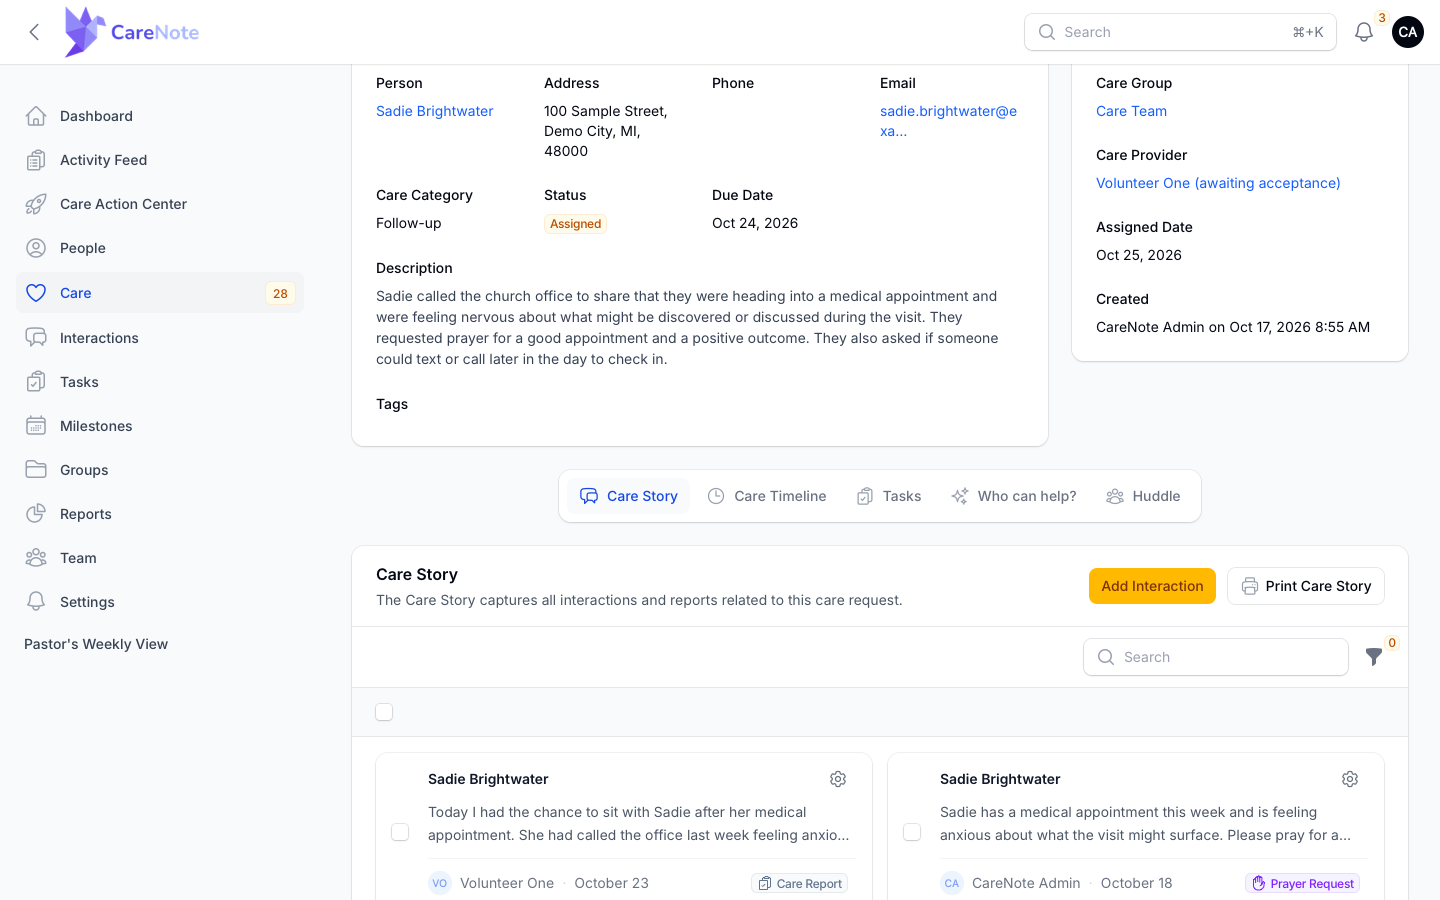The height and width of the screenshot is (900, 1440).
Task: Click the Tasks checklist icon
Action: click(x=36, y=382)
